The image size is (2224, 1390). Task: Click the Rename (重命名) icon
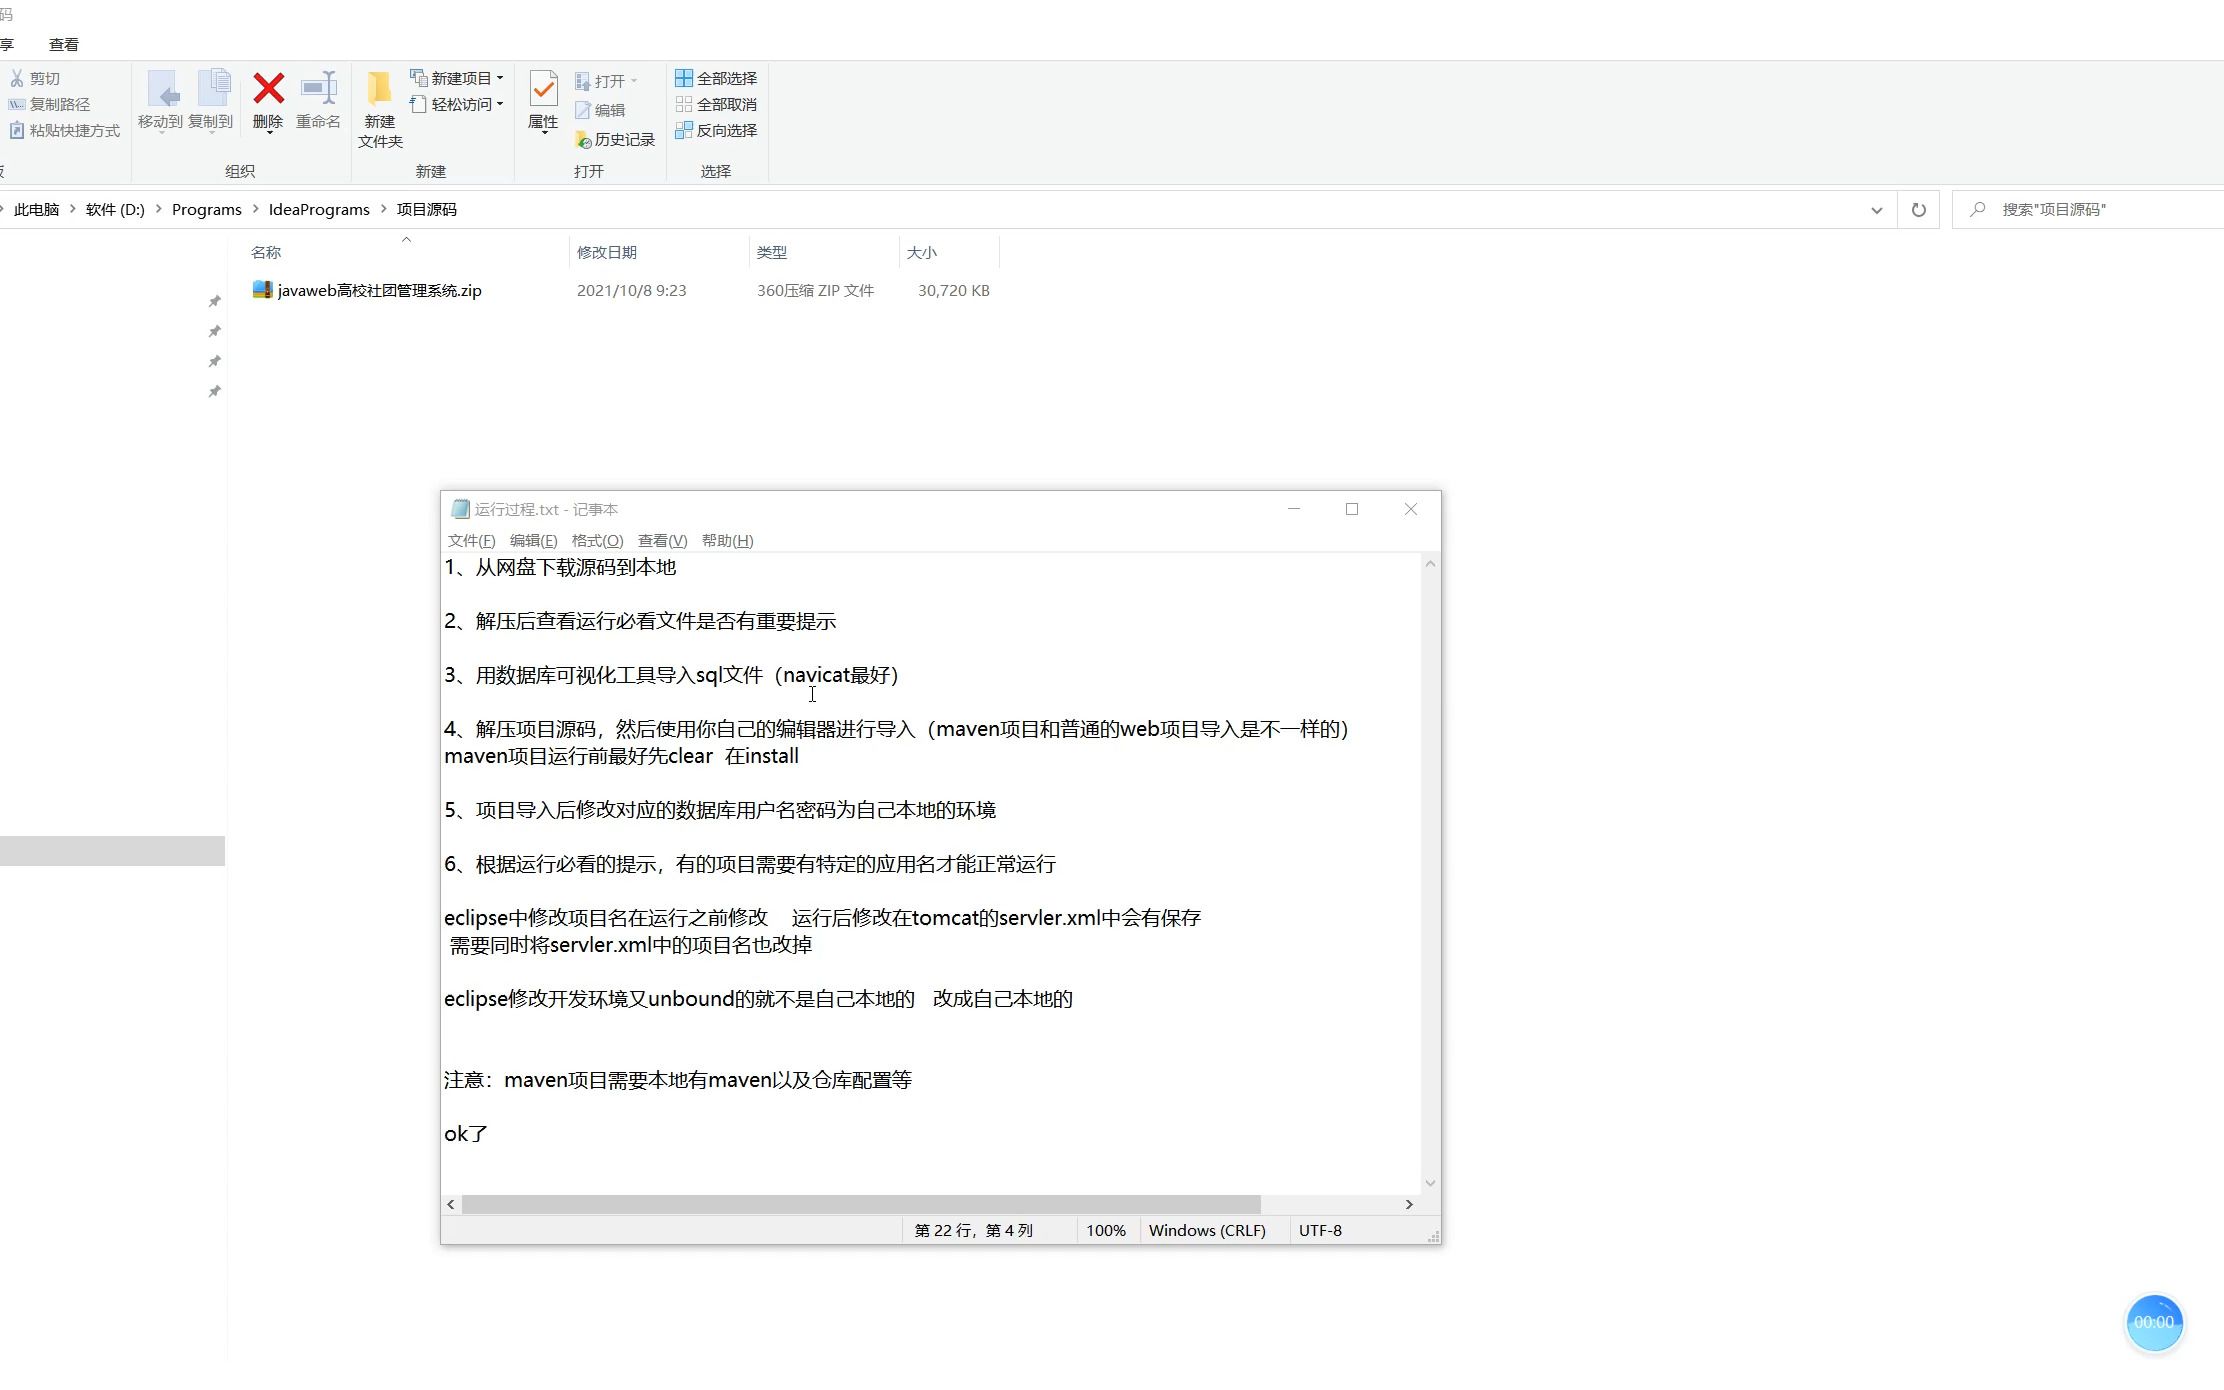(319, 88)
